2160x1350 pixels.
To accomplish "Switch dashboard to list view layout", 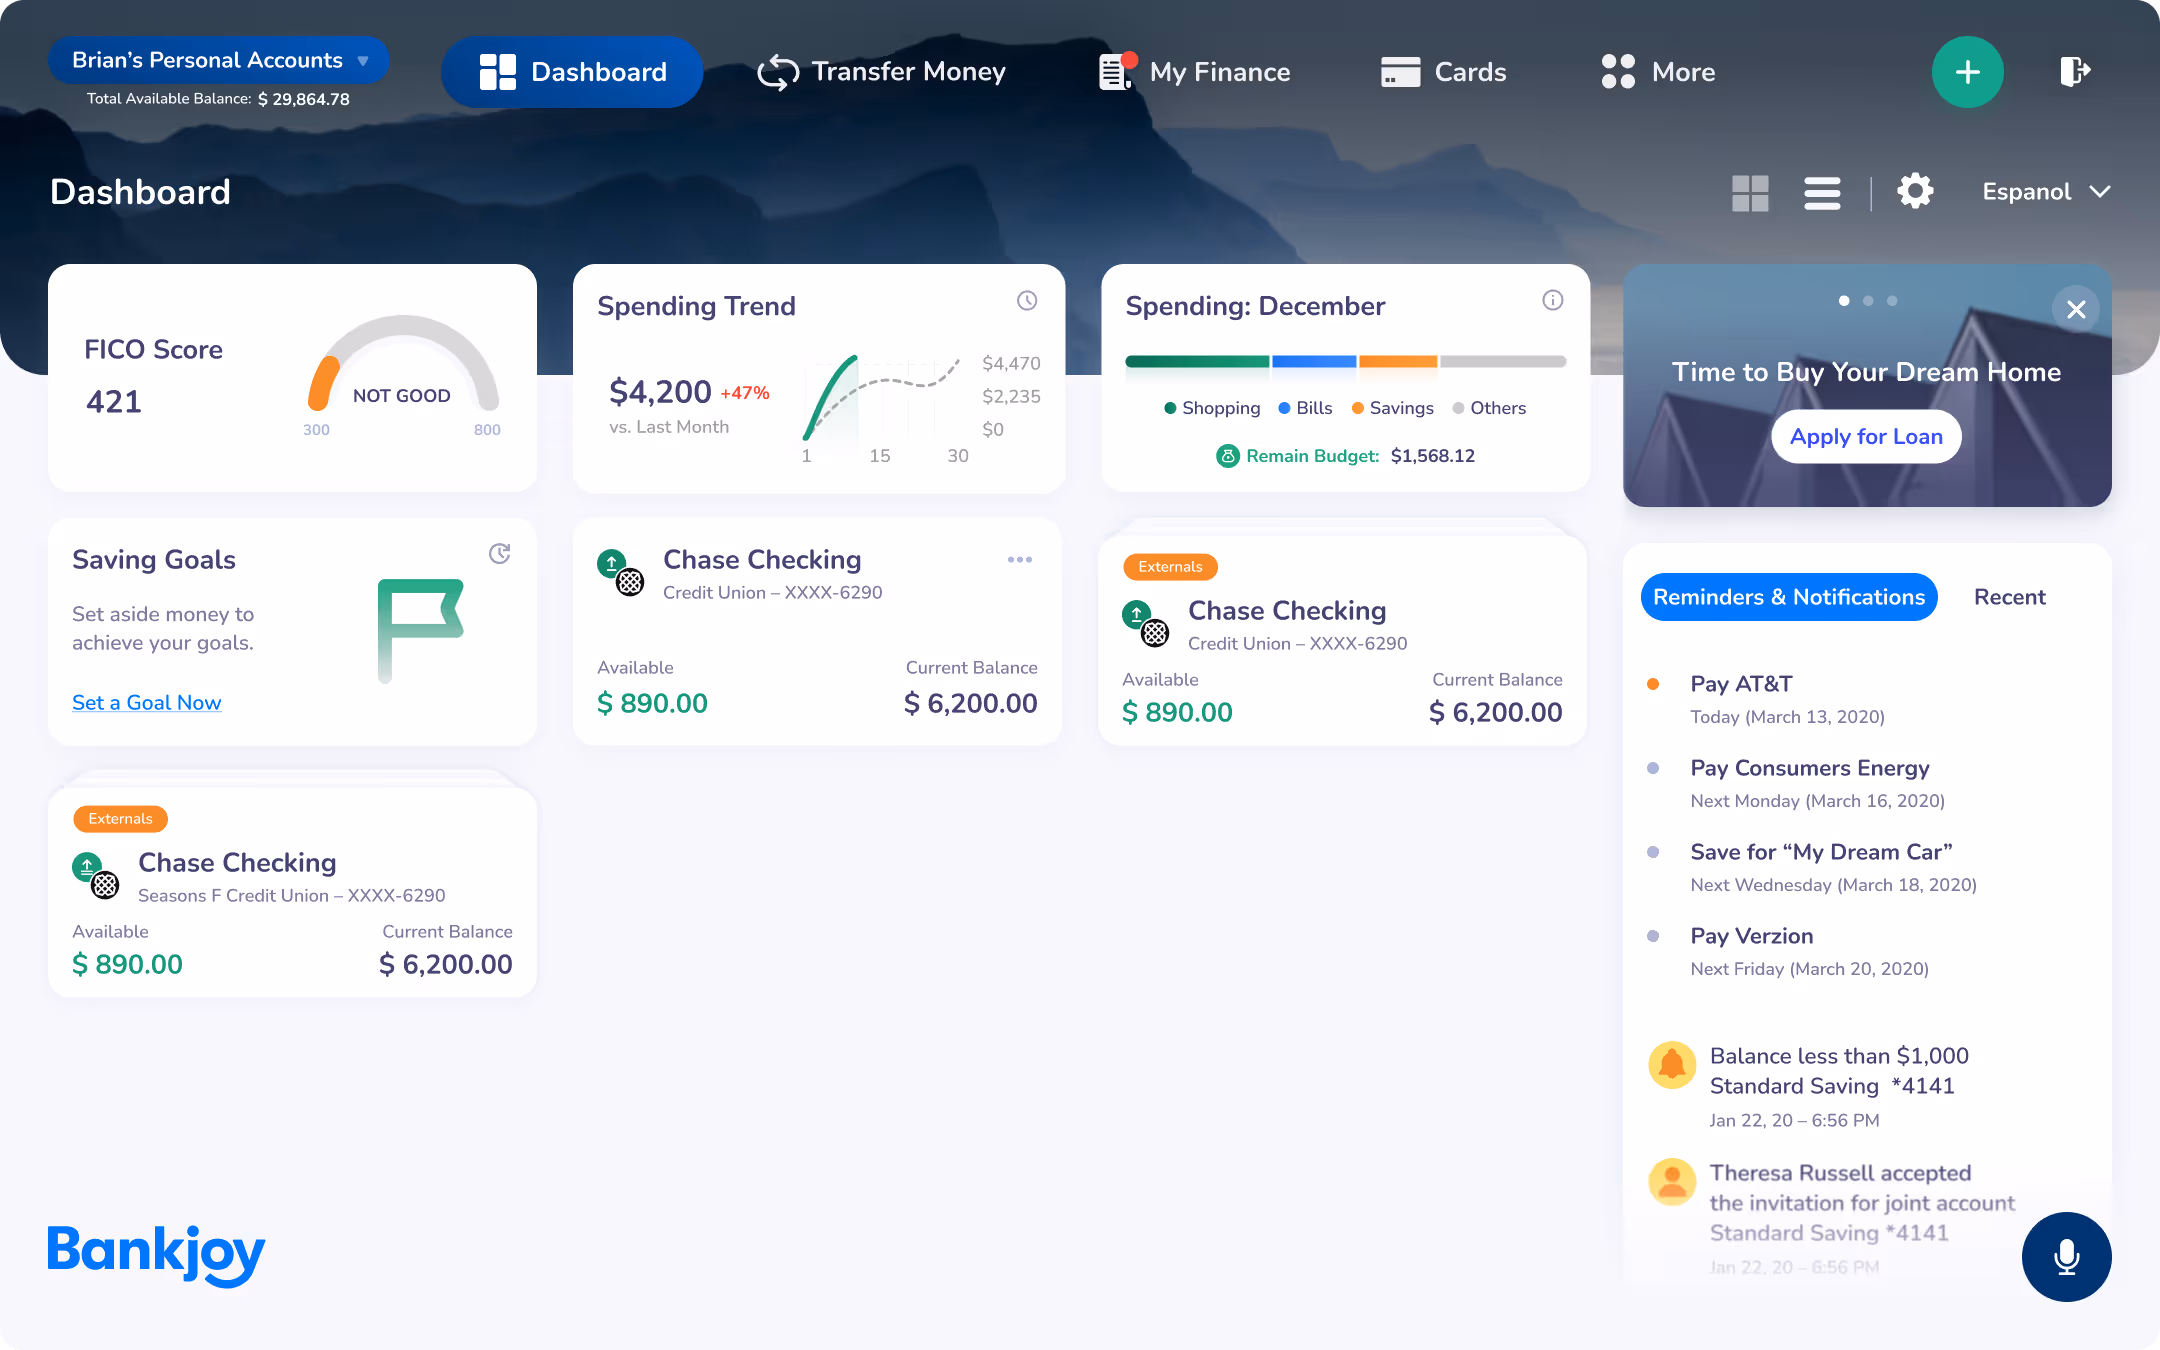I will (x=1822, y=191).
